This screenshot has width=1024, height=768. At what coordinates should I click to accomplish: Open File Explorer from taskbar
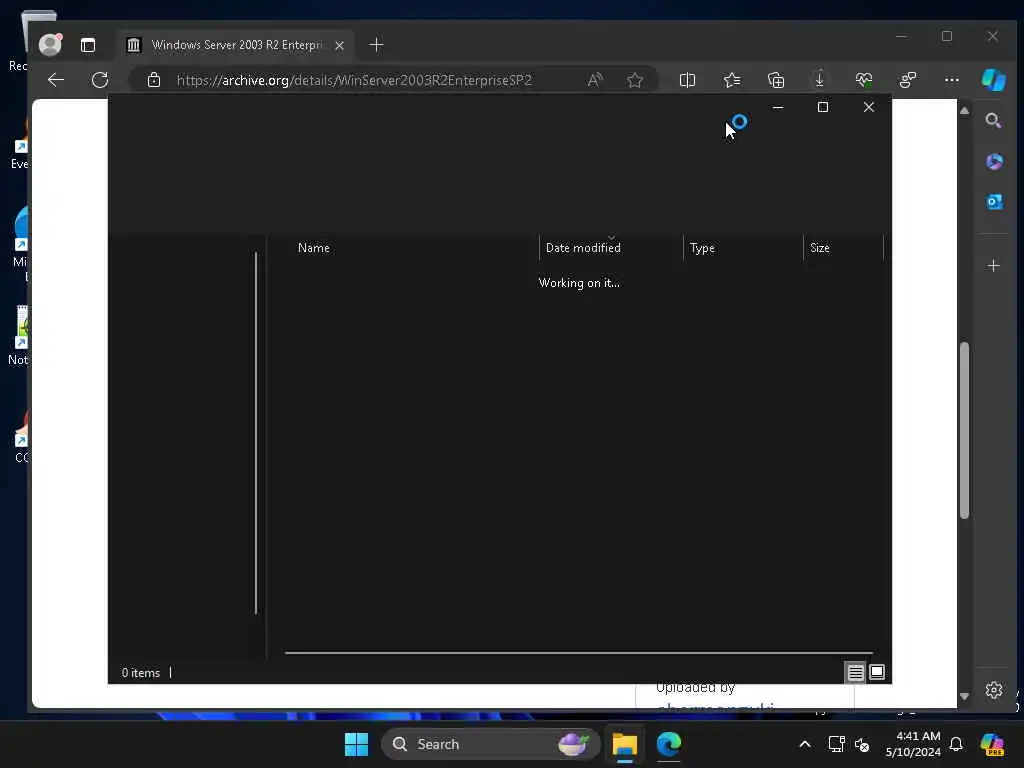click(624, 744)
